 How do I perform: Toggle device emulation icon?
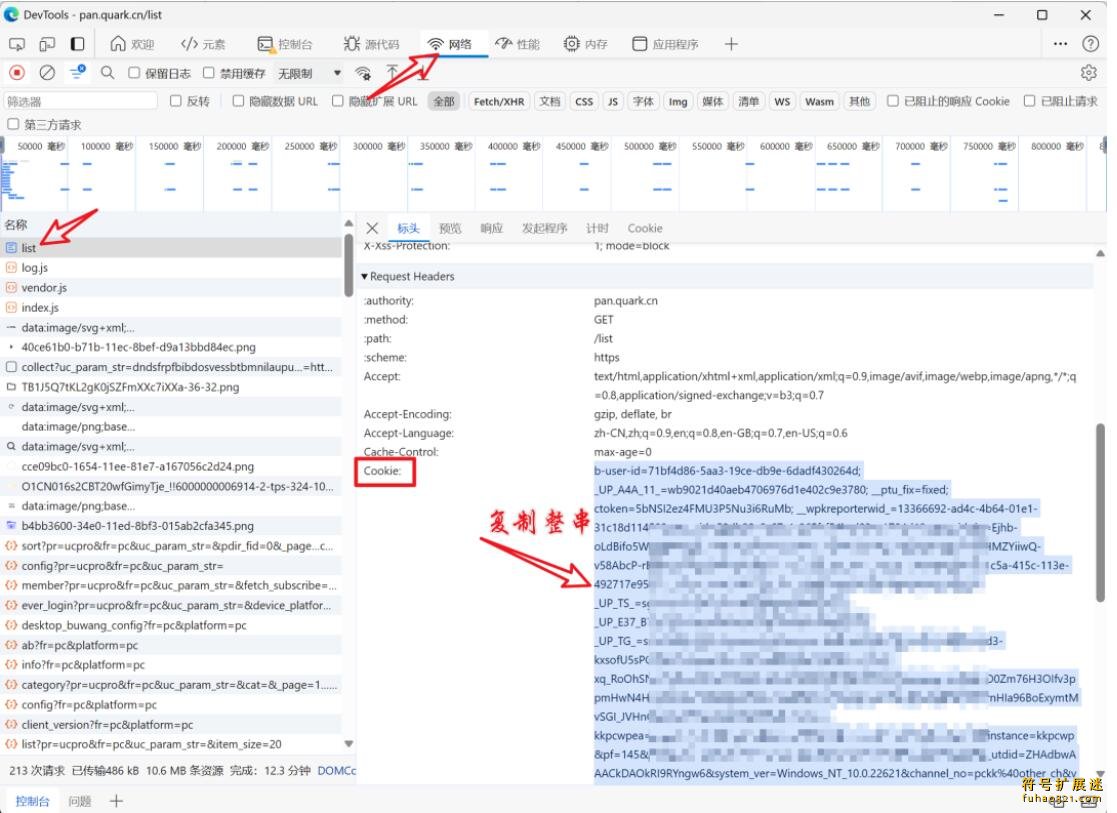point(47,44)
